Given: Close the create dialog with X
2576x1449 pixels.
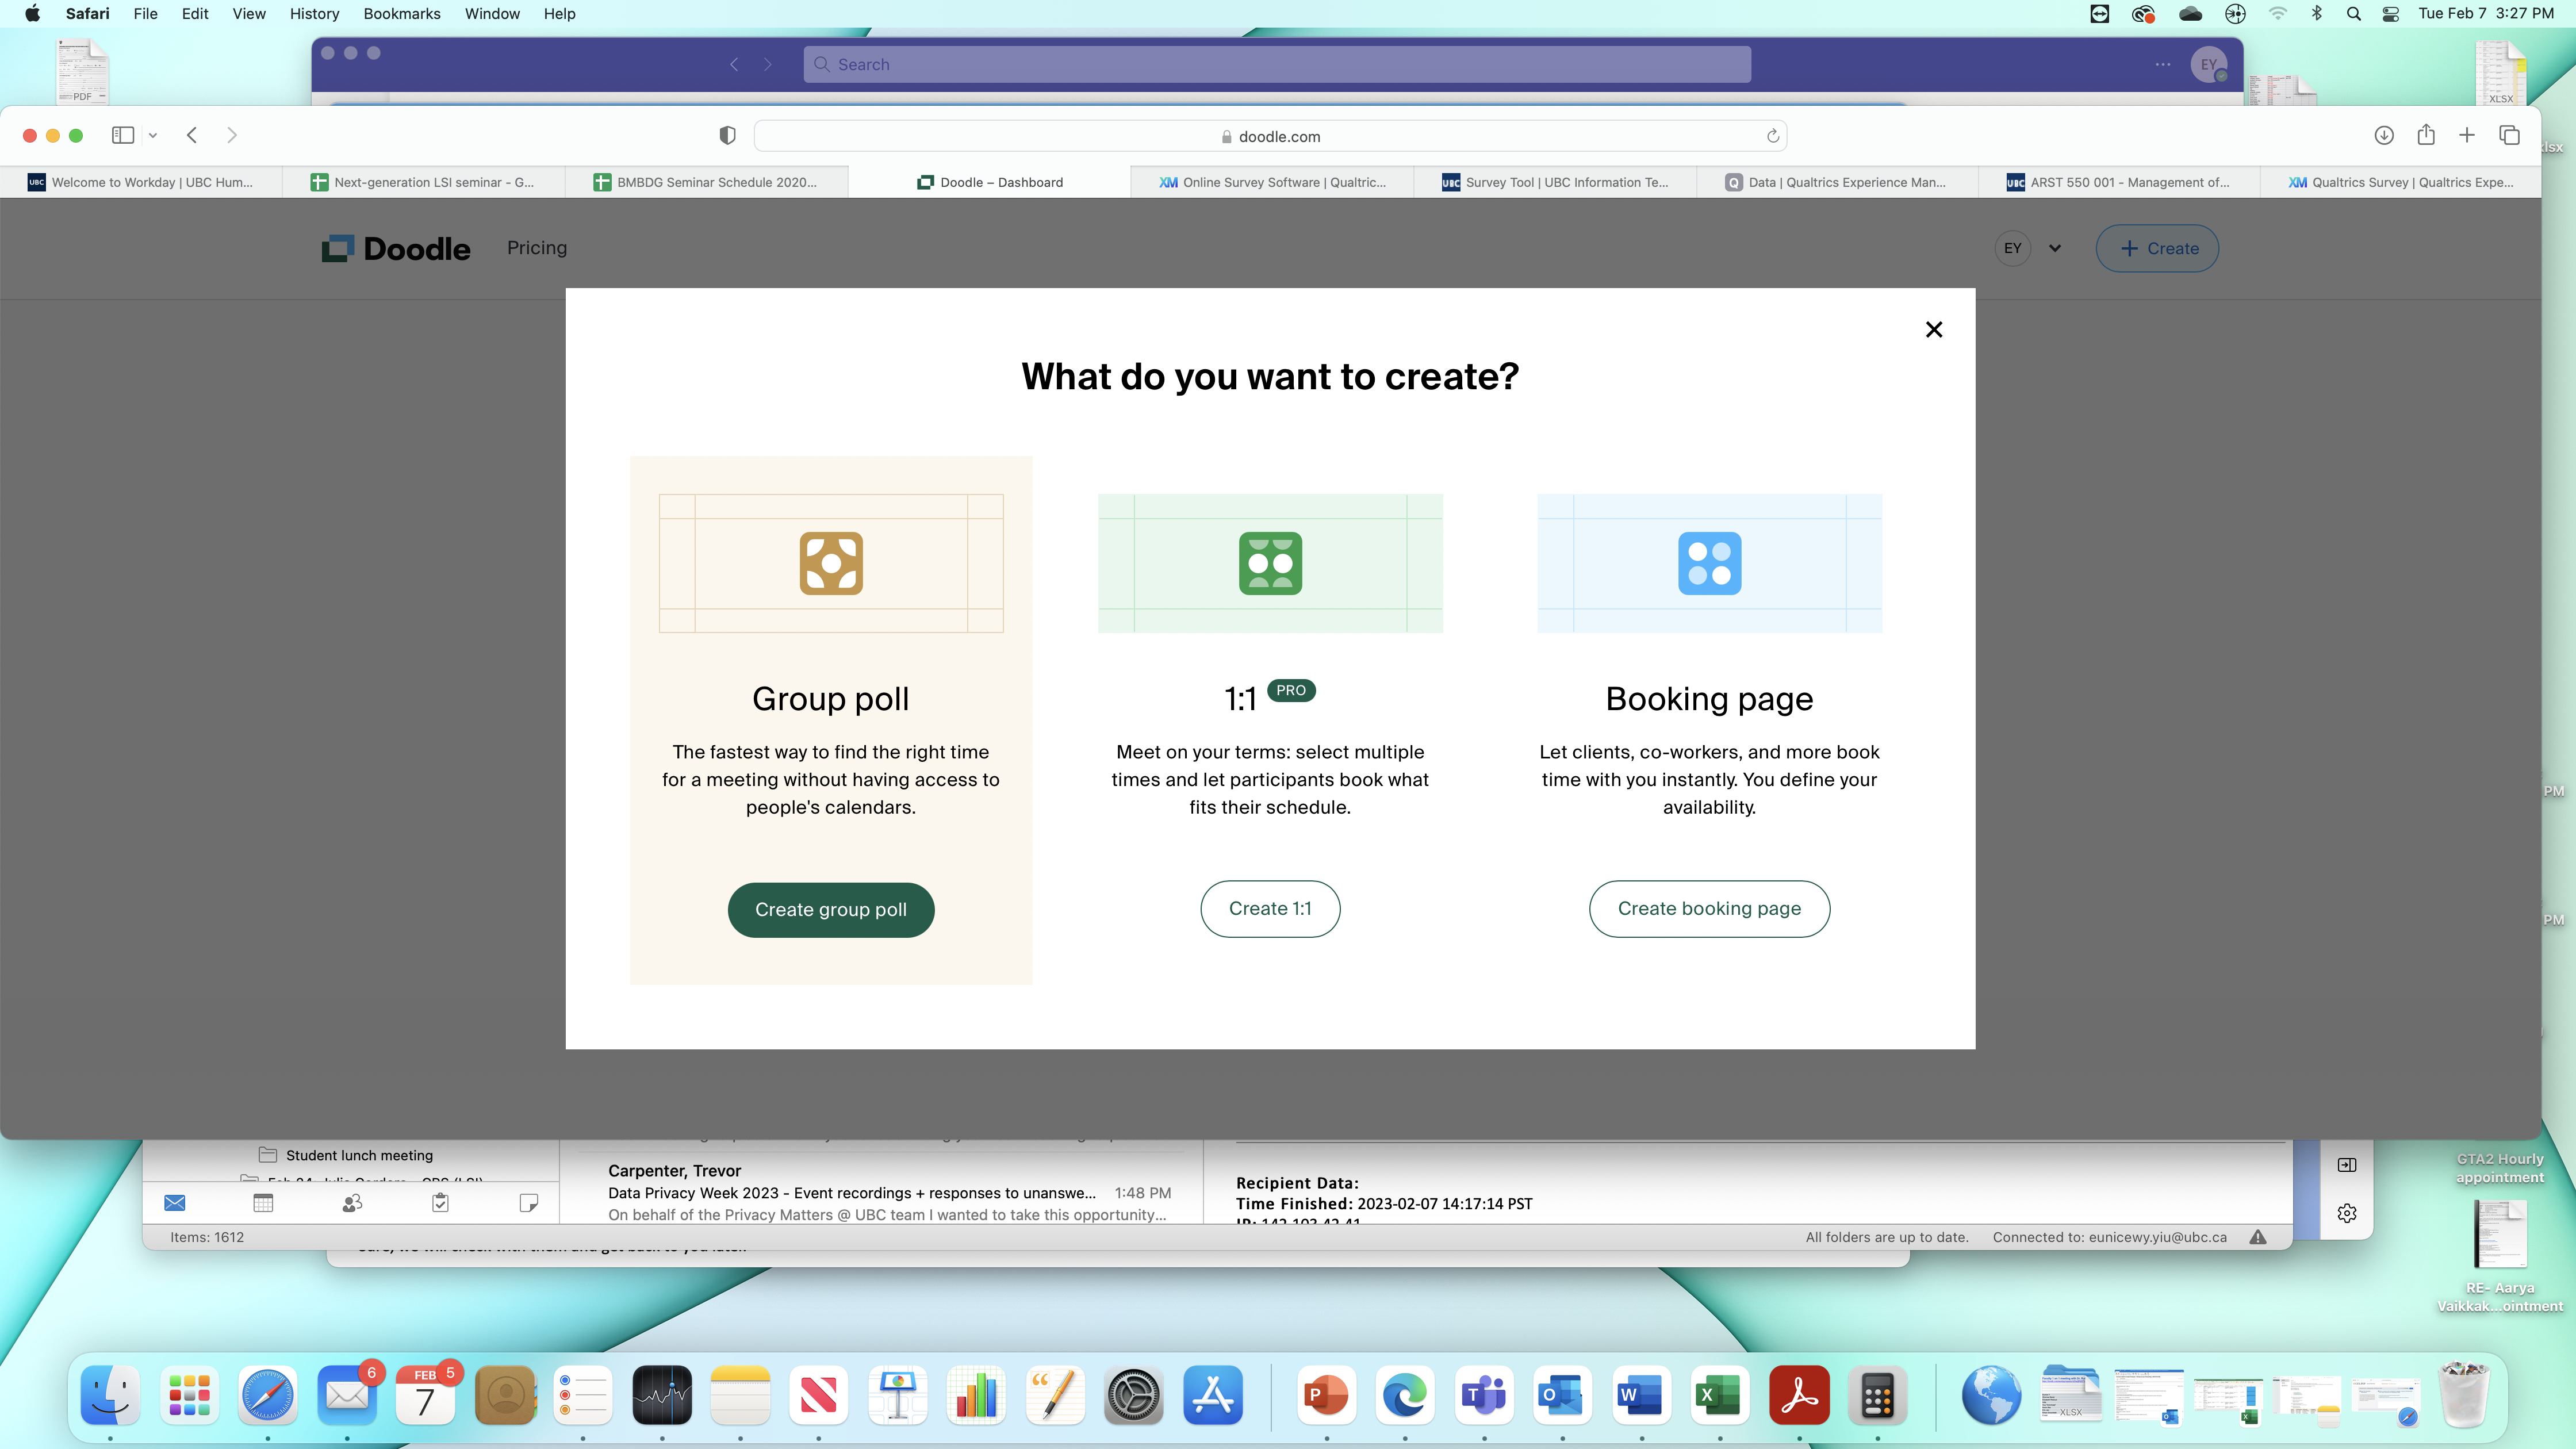Looking at the screenshot, I should coord(1934,330).
